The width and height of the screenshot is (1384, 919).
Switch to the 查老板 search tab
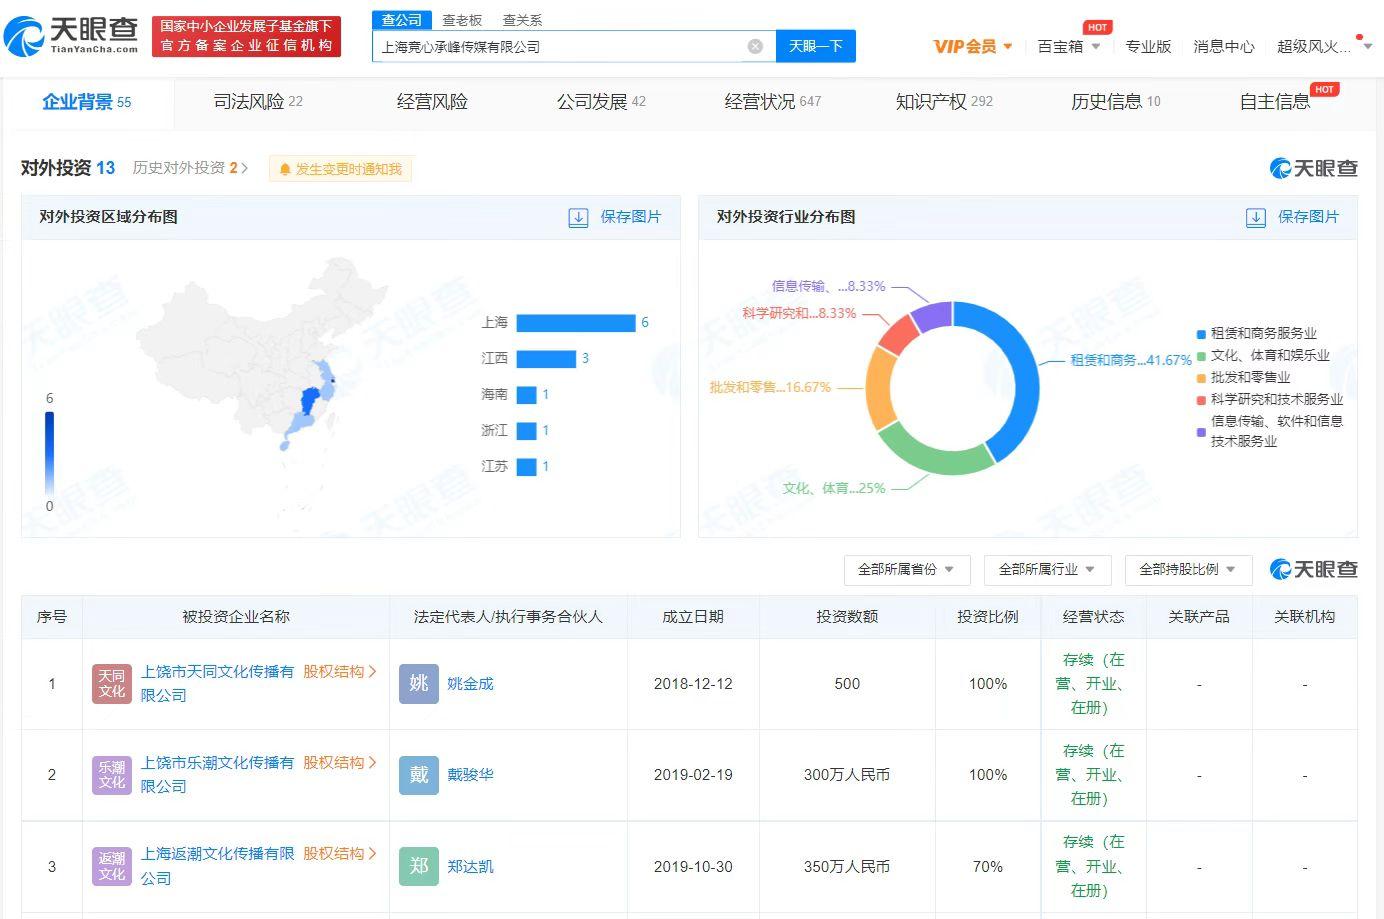[x=462, y=20]
